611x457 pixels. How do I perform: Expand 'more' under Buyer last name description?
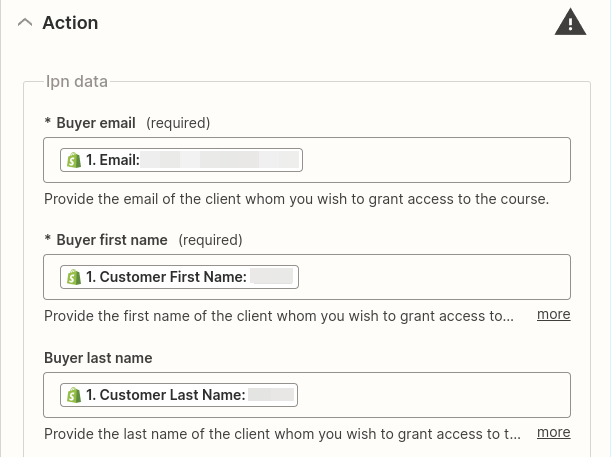coord(553,432)
